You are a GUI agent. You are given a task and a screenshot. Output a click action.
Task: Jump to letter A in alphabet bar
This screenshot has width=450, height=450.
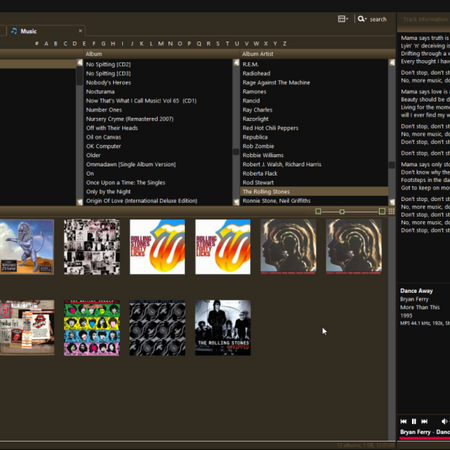(46, 43)
